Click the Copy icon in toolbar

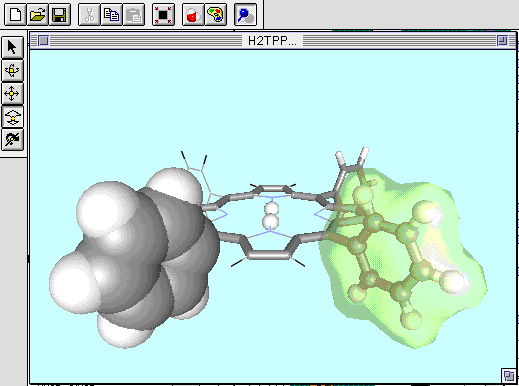(111, 15)
